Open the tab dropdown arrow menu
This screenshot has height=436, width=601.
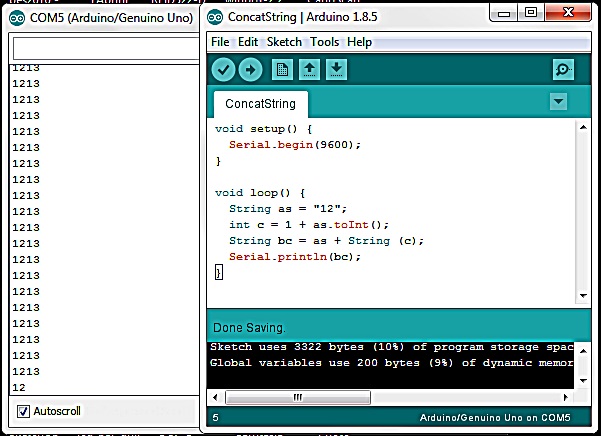click(558, 102)
